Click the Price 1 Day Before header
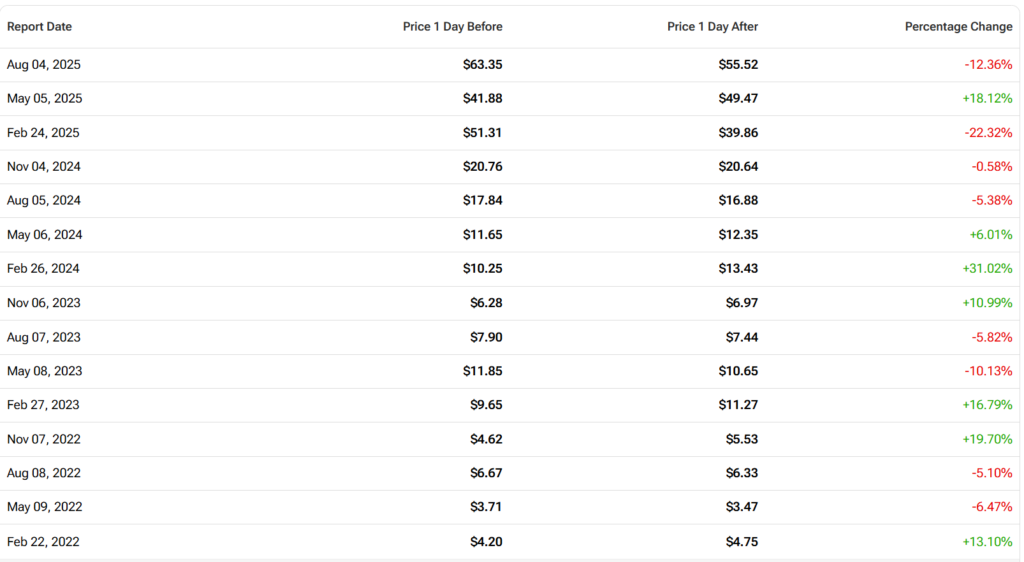This screenshot has width=1024, height=562. point(452,27)
